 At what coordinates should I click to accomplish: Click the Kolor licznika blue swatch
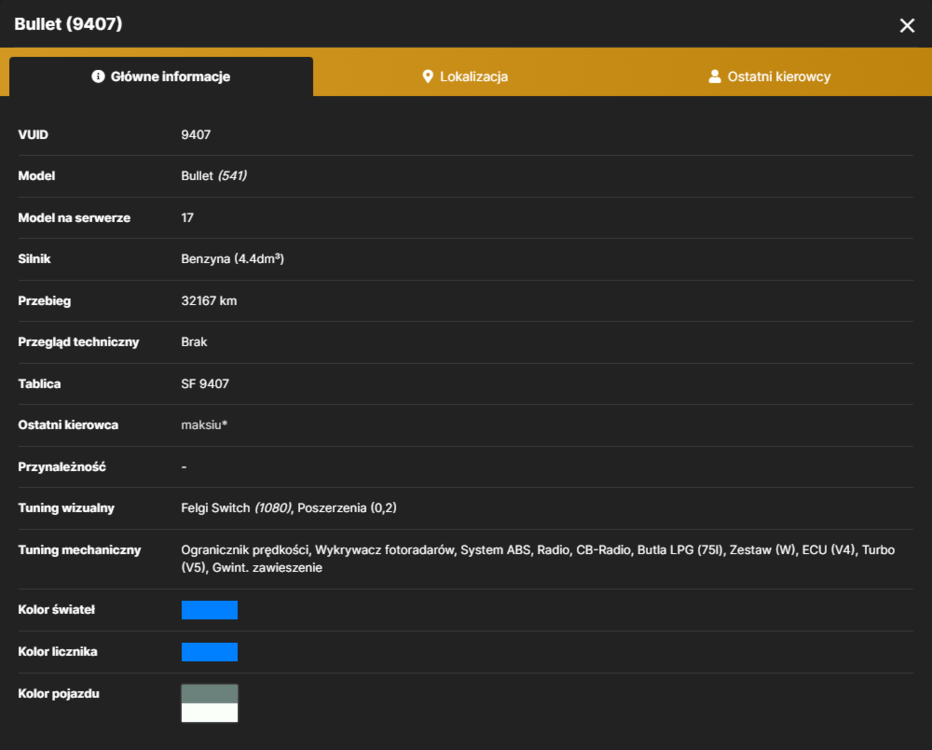[209, 652]
